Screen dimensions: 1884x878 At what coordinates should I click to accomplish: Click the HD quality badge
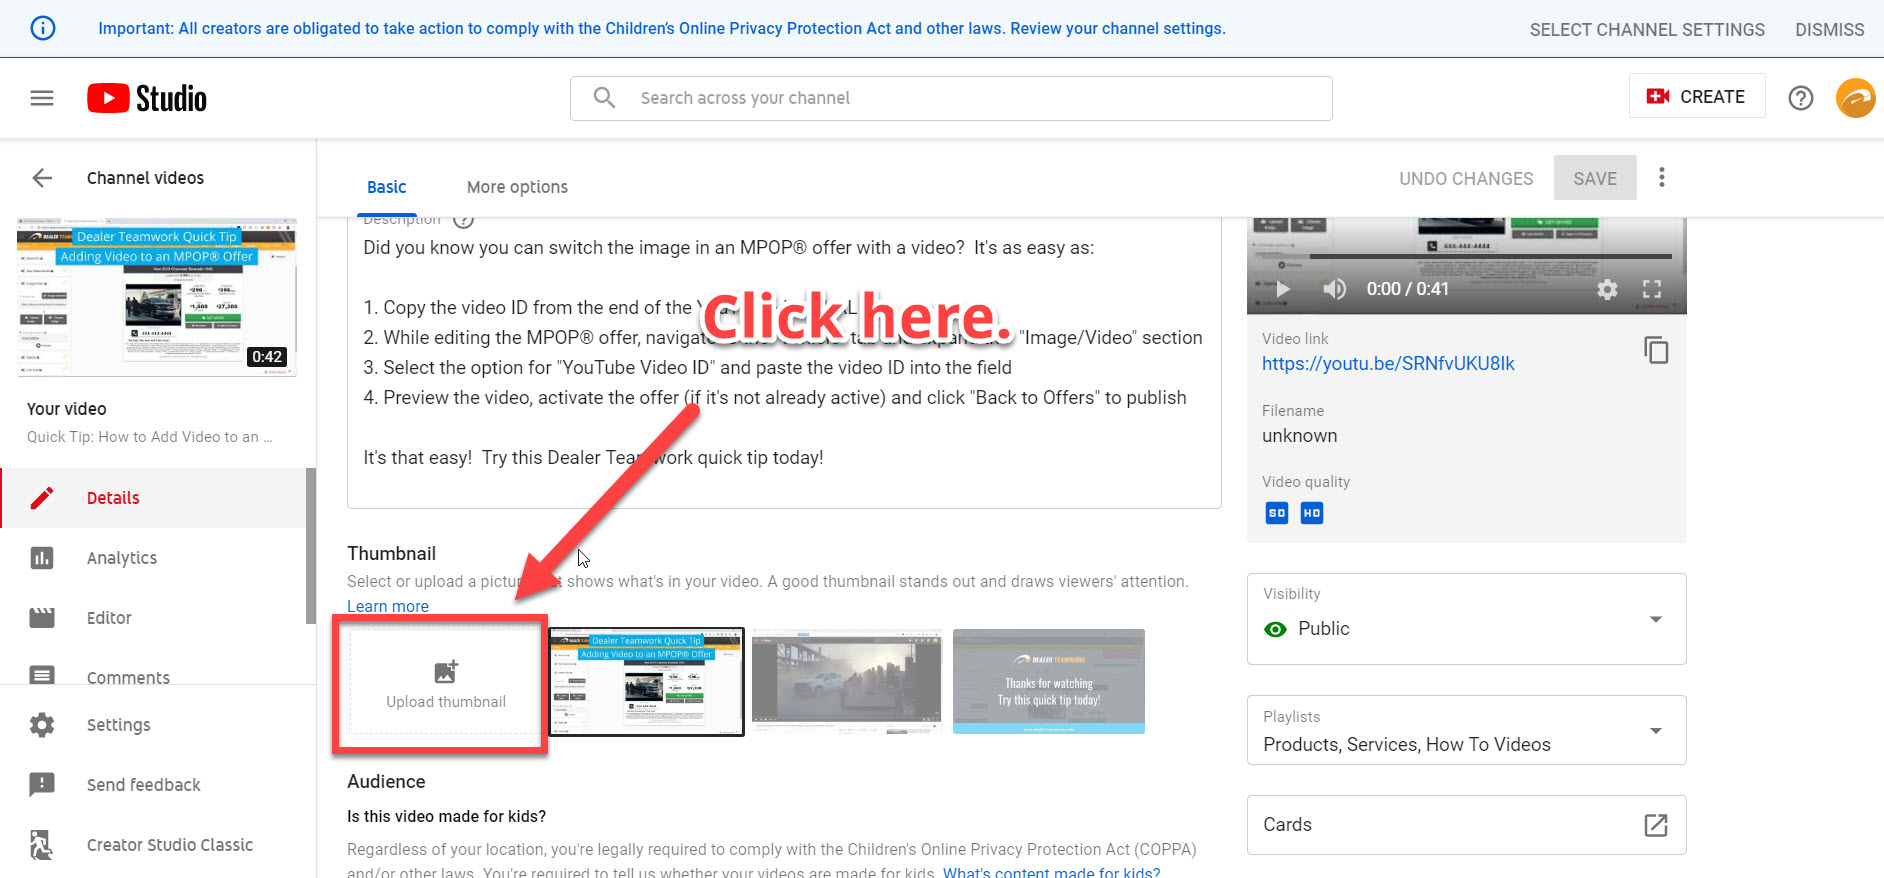[1312, 513]
